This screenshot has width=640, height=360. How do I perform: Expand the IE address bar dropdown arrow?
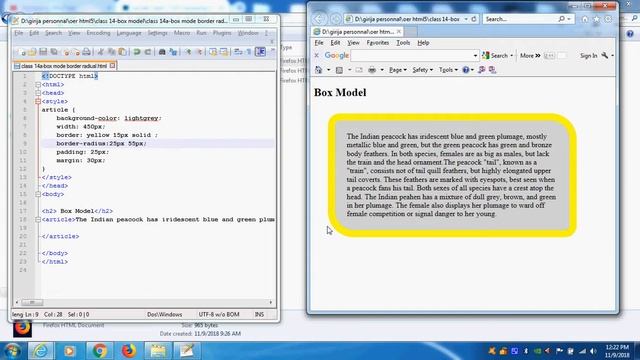click(x=466, y=19)
